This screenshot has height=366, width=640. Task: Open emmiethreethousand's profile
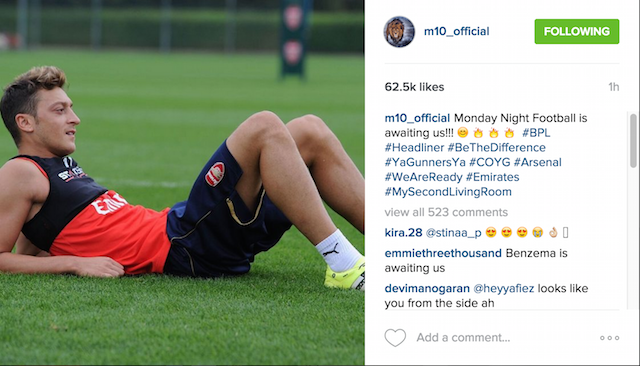point(443,253)
